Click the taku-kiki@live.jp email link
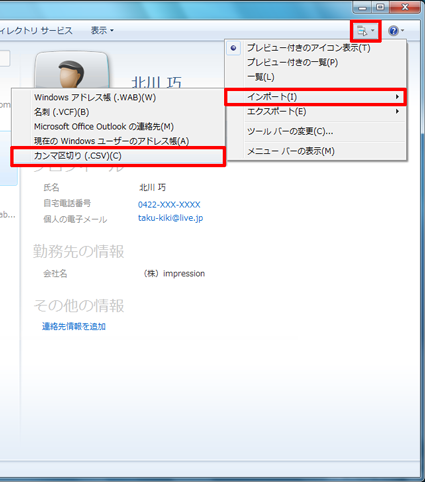Image resolution: width=425 pixels, height=482 pixels. click(170, 218)
